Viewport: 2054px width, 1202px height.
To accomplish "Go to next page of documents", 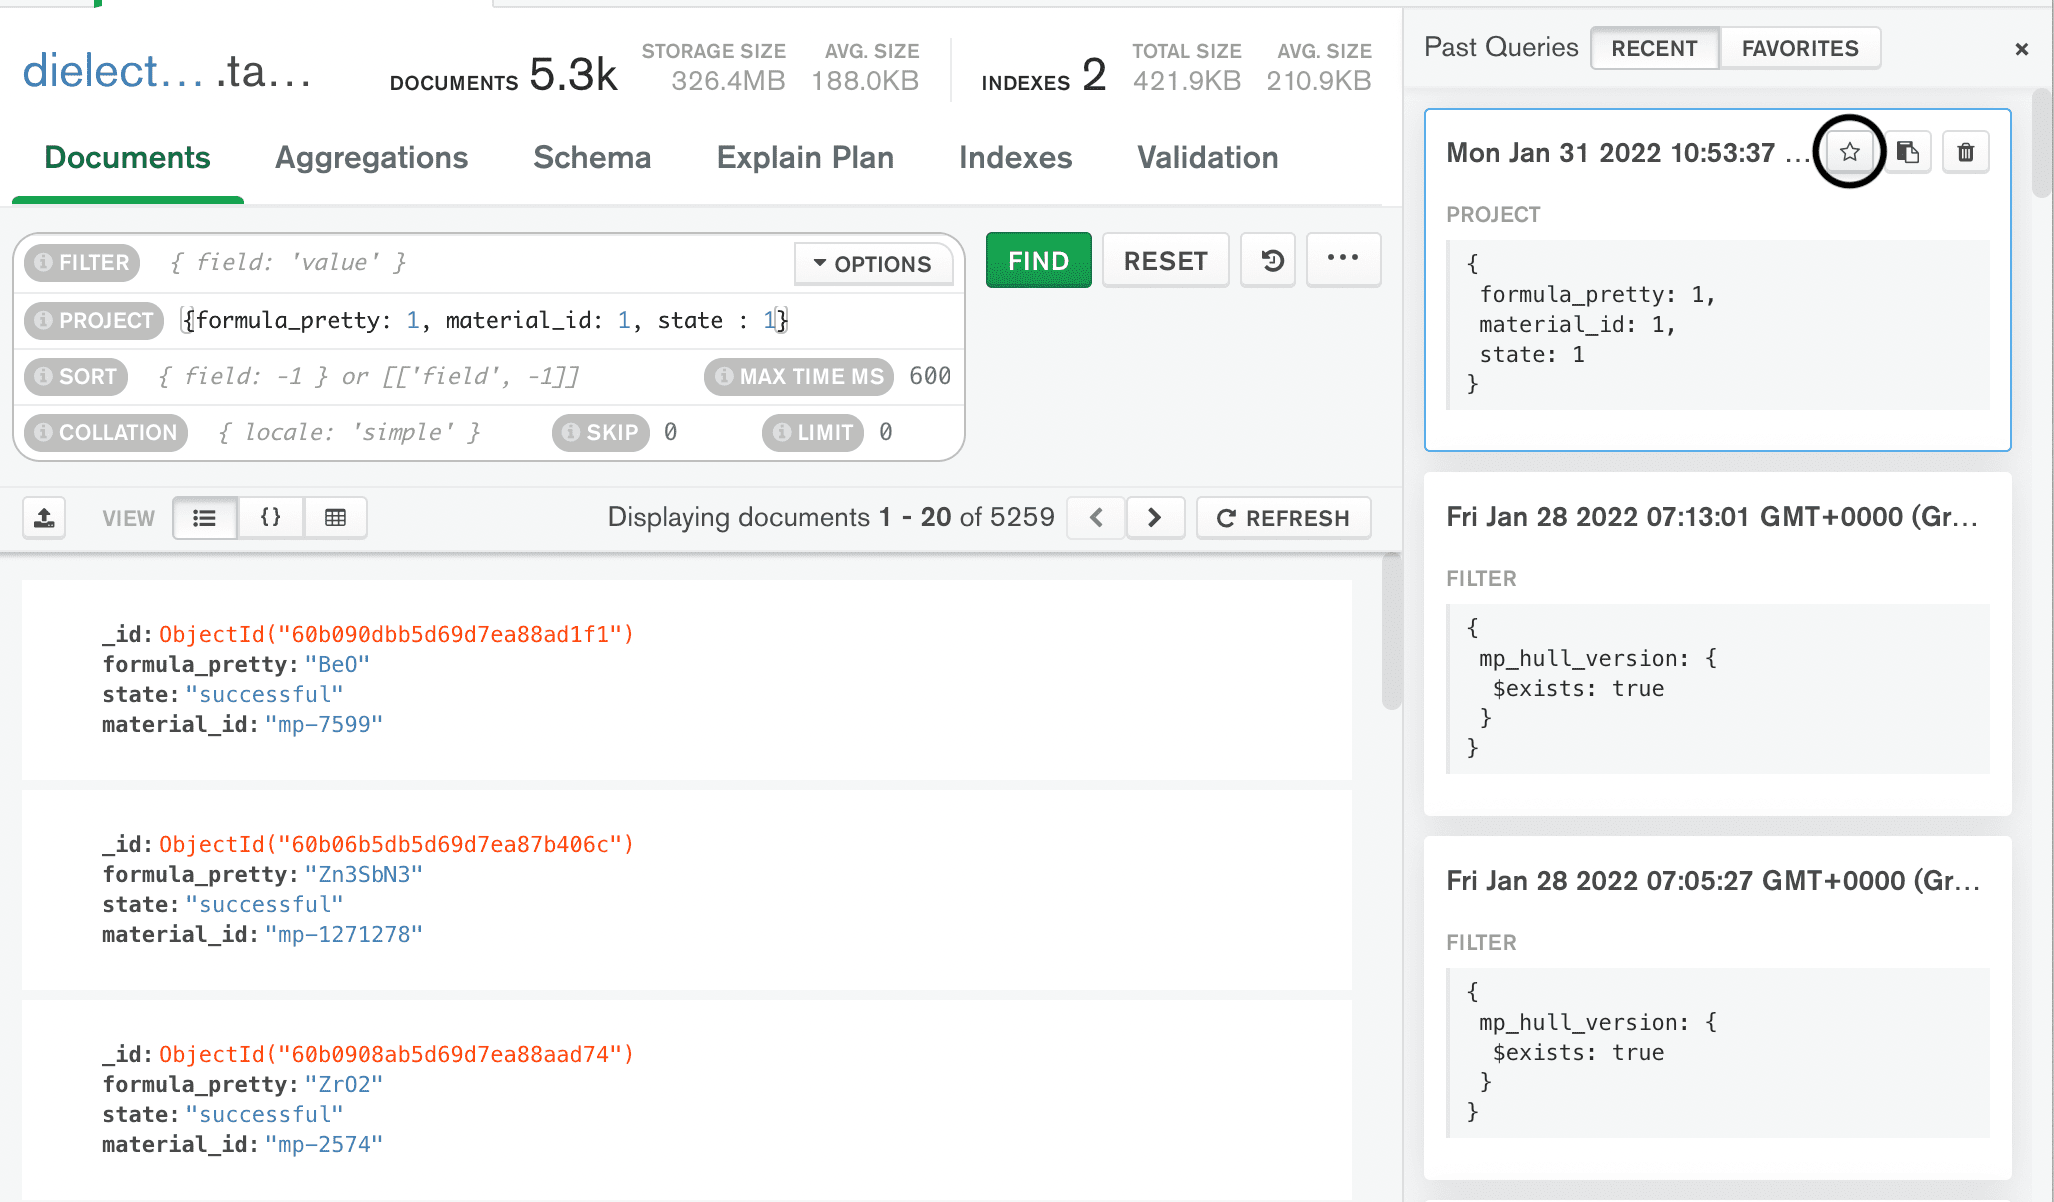I will (1155, 517).
